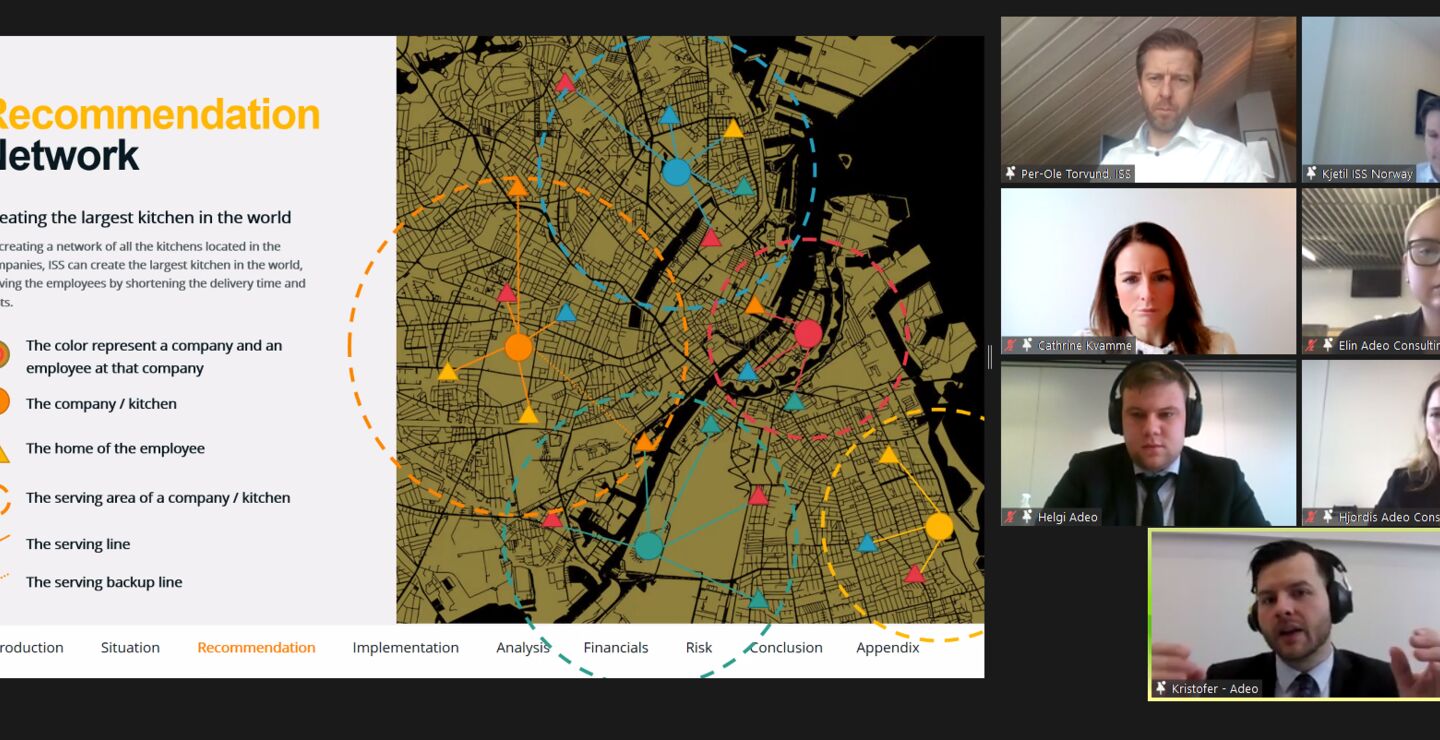The height and width of the screenshot is (740, 1440).
Task: Click the Analysis navigation link
Action: [x=523, y=648]
